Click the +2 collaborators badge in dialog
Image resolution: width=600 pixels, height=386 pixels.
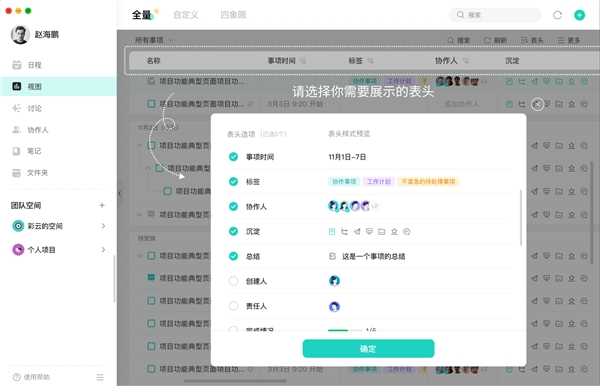point(374,206)
